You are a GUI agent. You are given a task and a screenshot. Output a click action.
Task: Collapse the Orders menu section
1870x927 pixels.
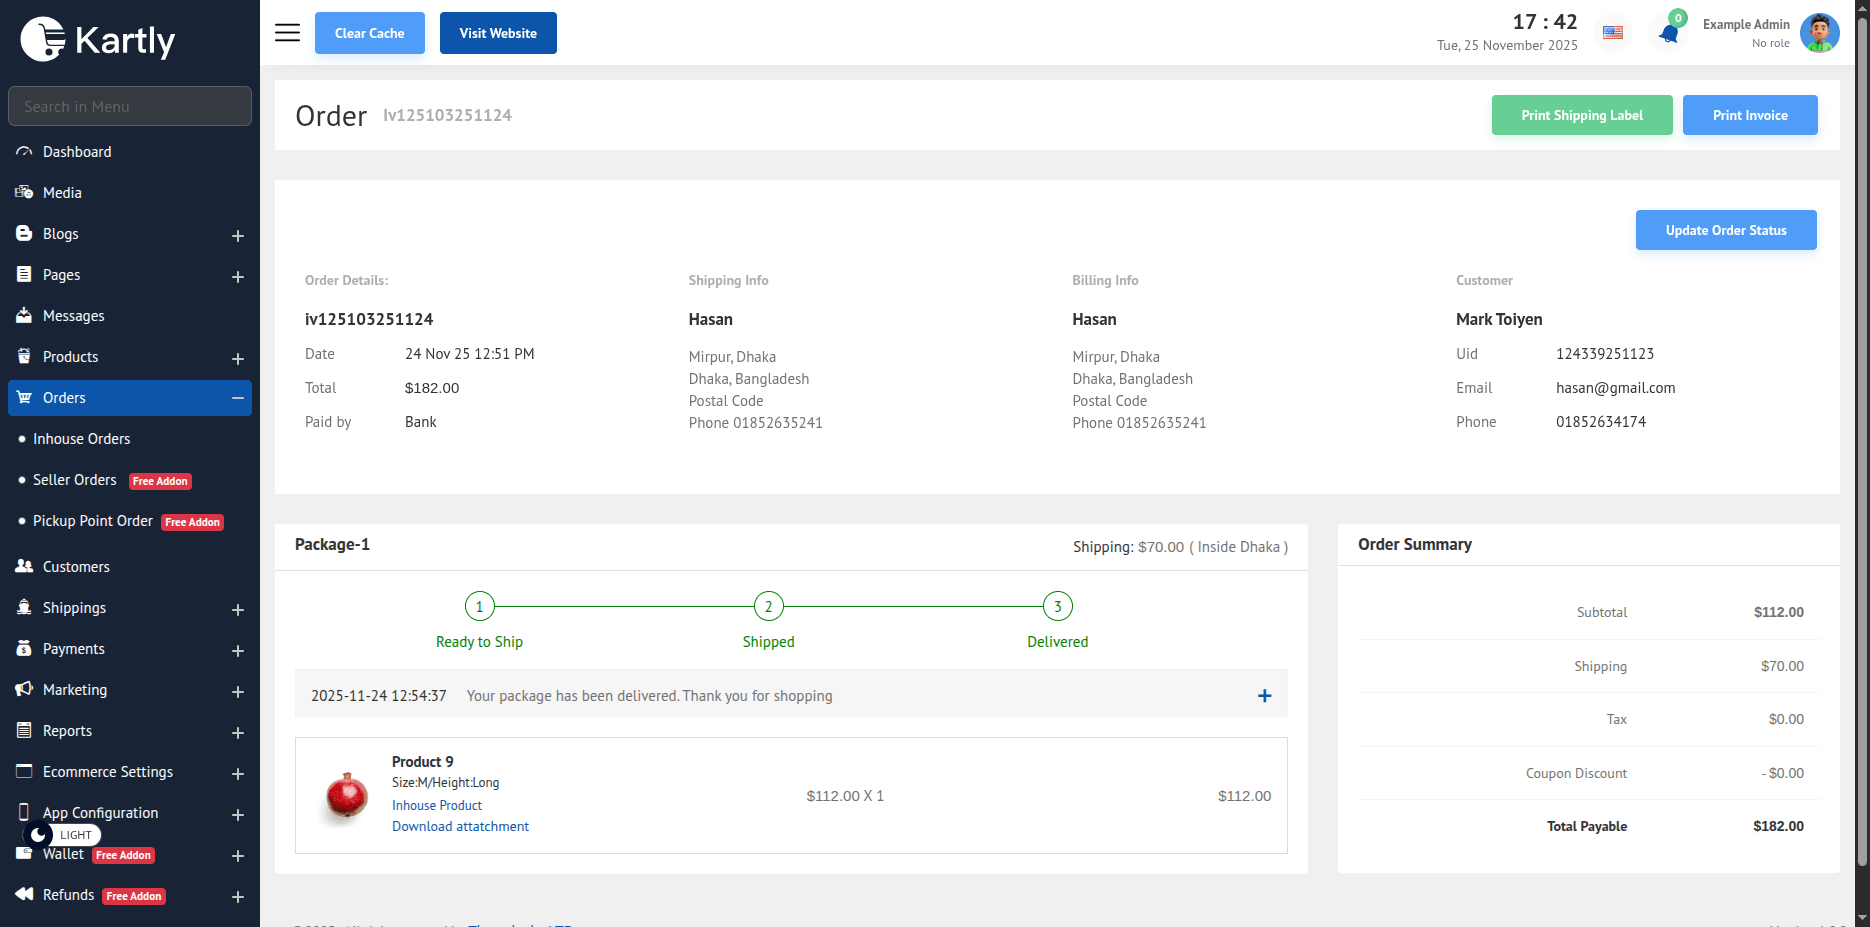tap(238, 398)
